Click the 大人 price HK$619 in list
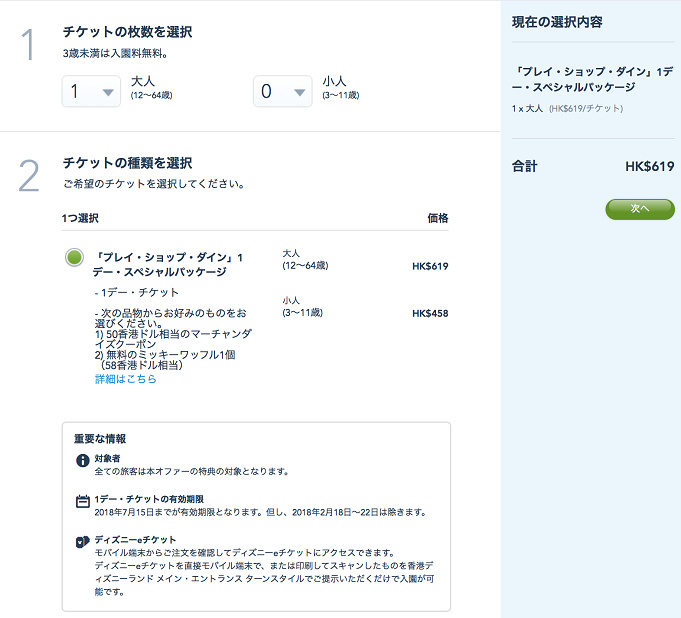681x618 pixels. tap(429, 267)
